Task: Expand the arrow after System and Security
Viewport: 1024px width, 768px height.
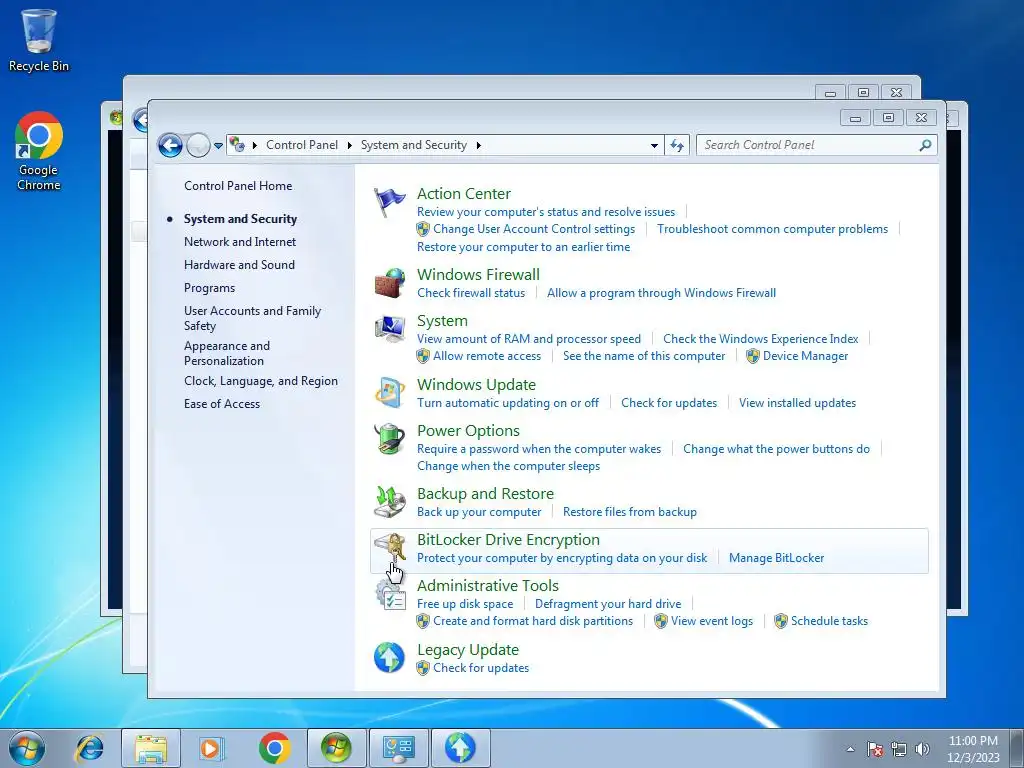Action: click(x=479, y=145)
